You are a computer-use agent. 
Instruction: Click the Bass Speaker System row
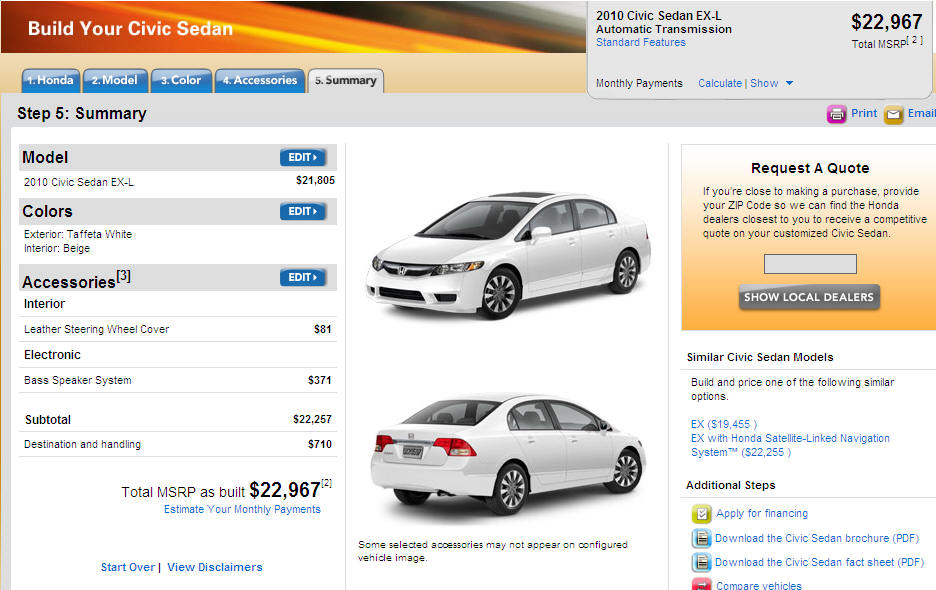(x=178, y=380)
